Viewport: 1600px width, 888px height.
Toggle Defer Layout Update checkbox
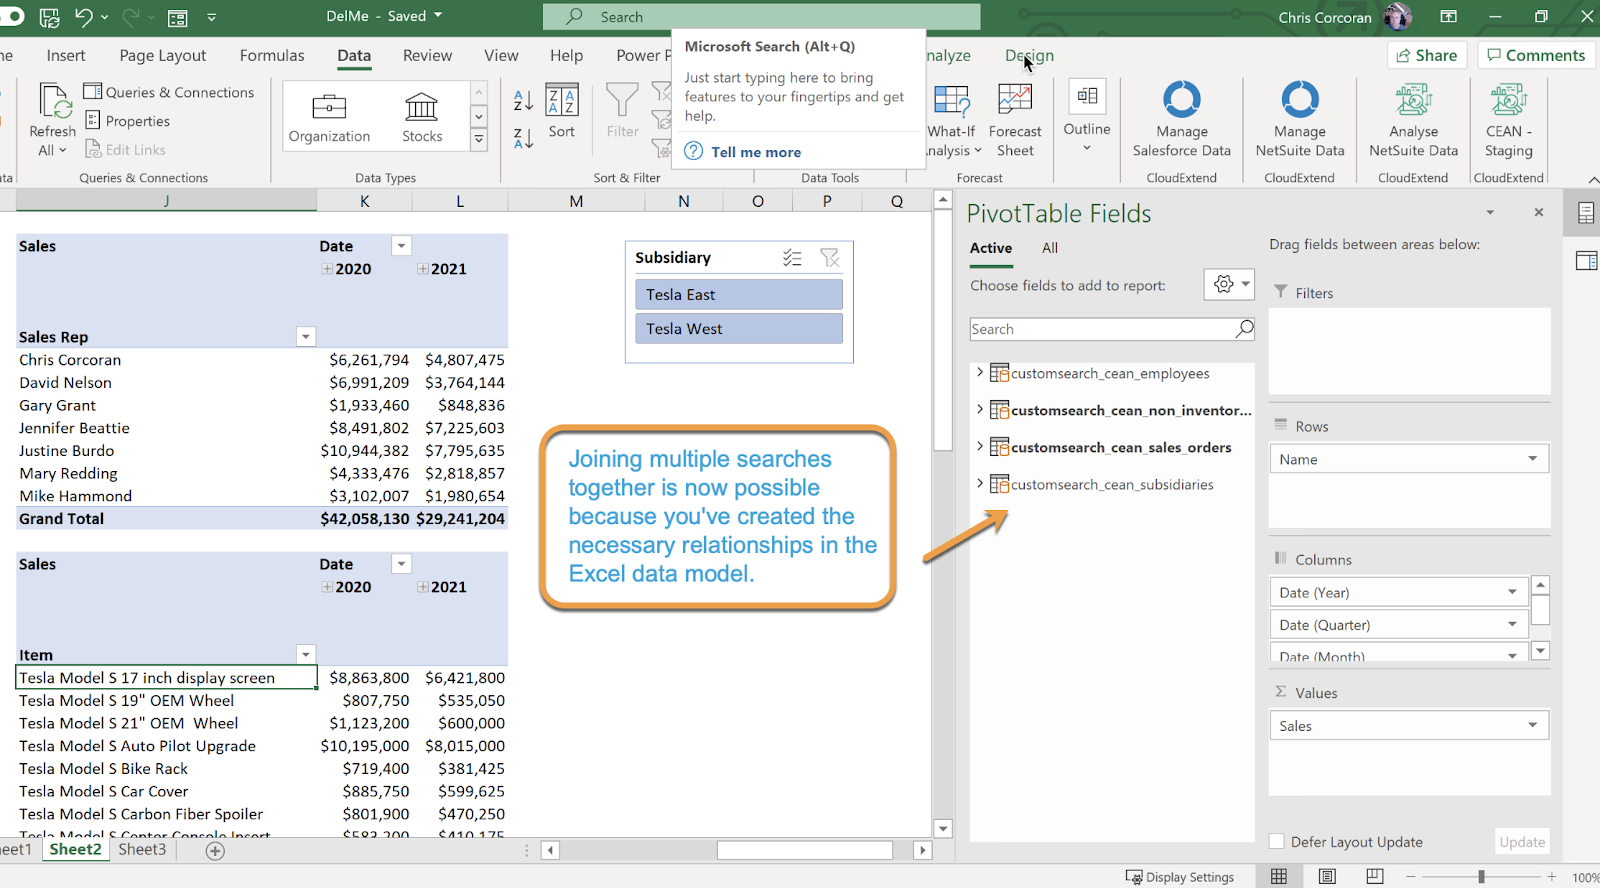1277,841
